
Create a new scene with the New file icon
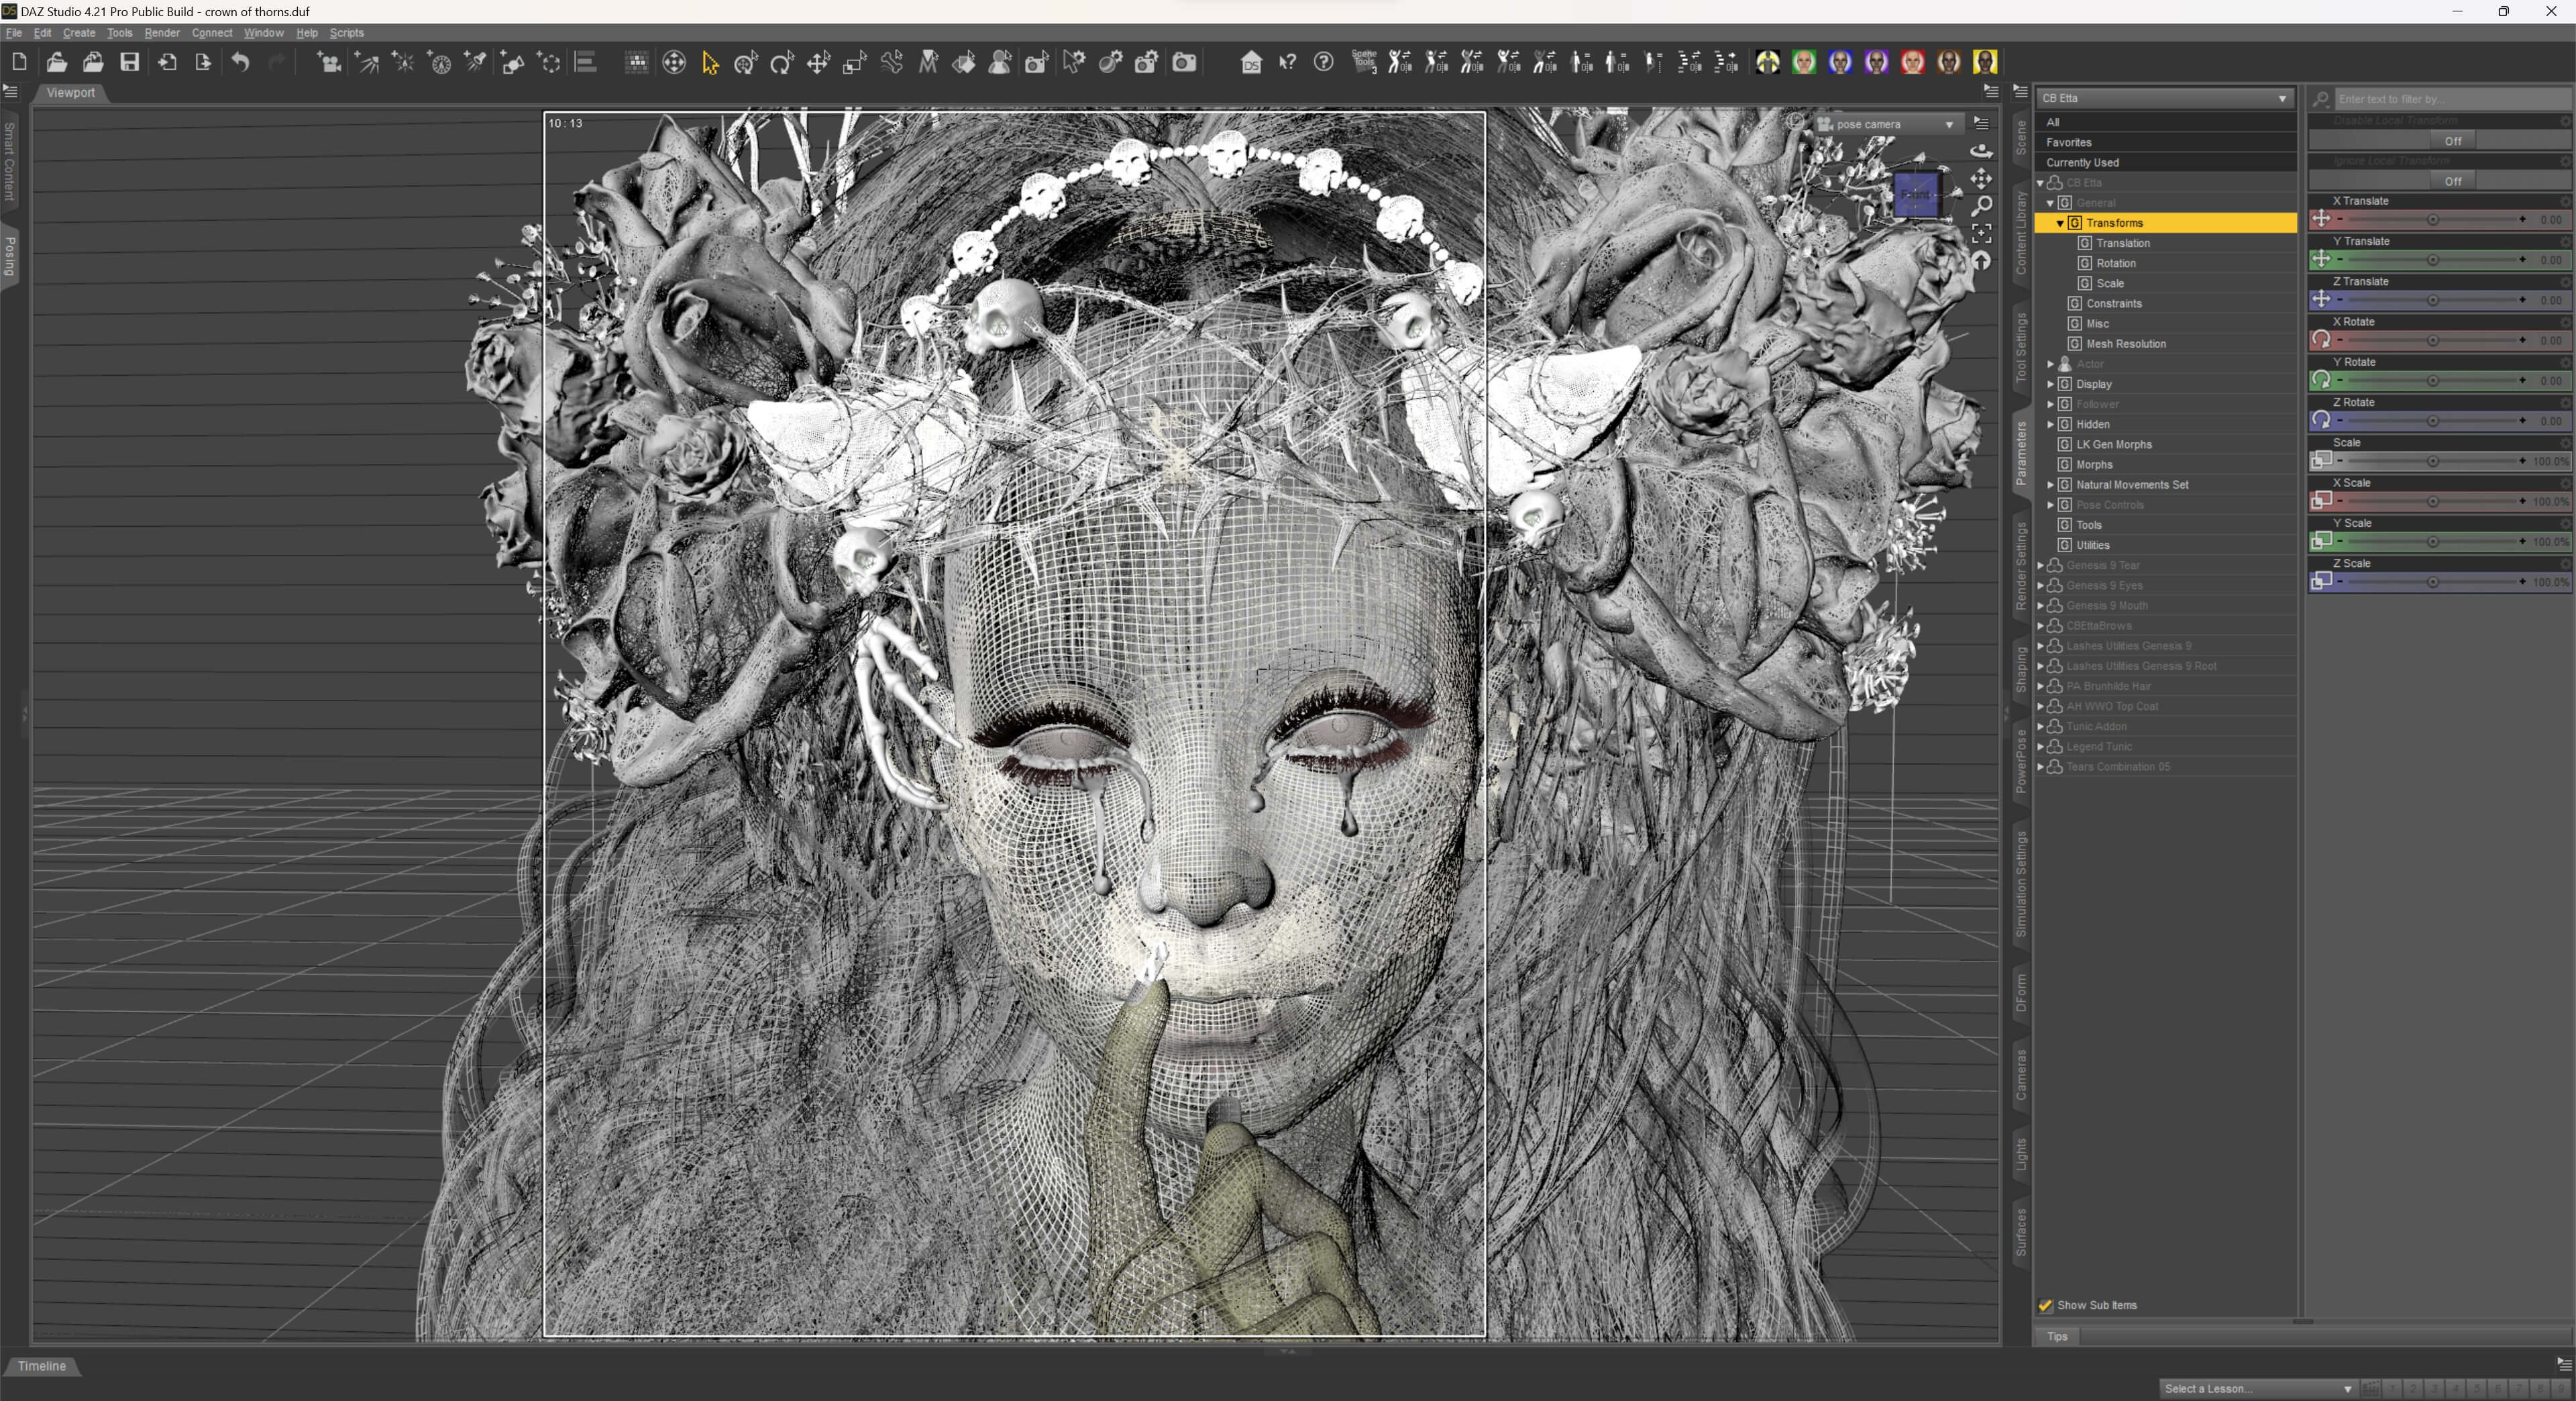pyautogui.click(x=19, y=62)
